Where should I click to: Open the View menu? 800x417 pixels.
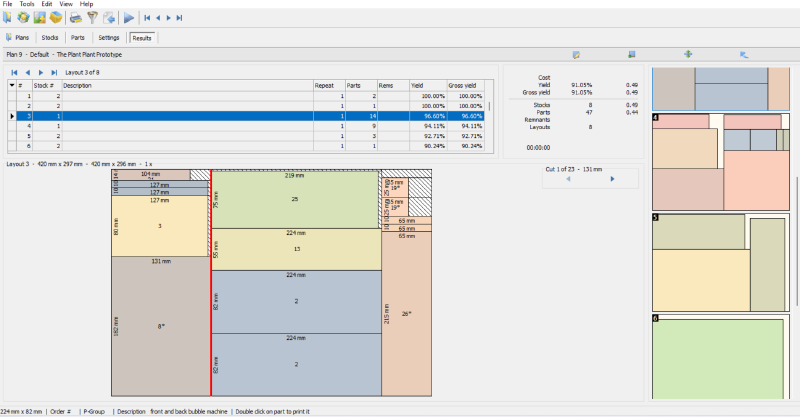coord(65,4)
